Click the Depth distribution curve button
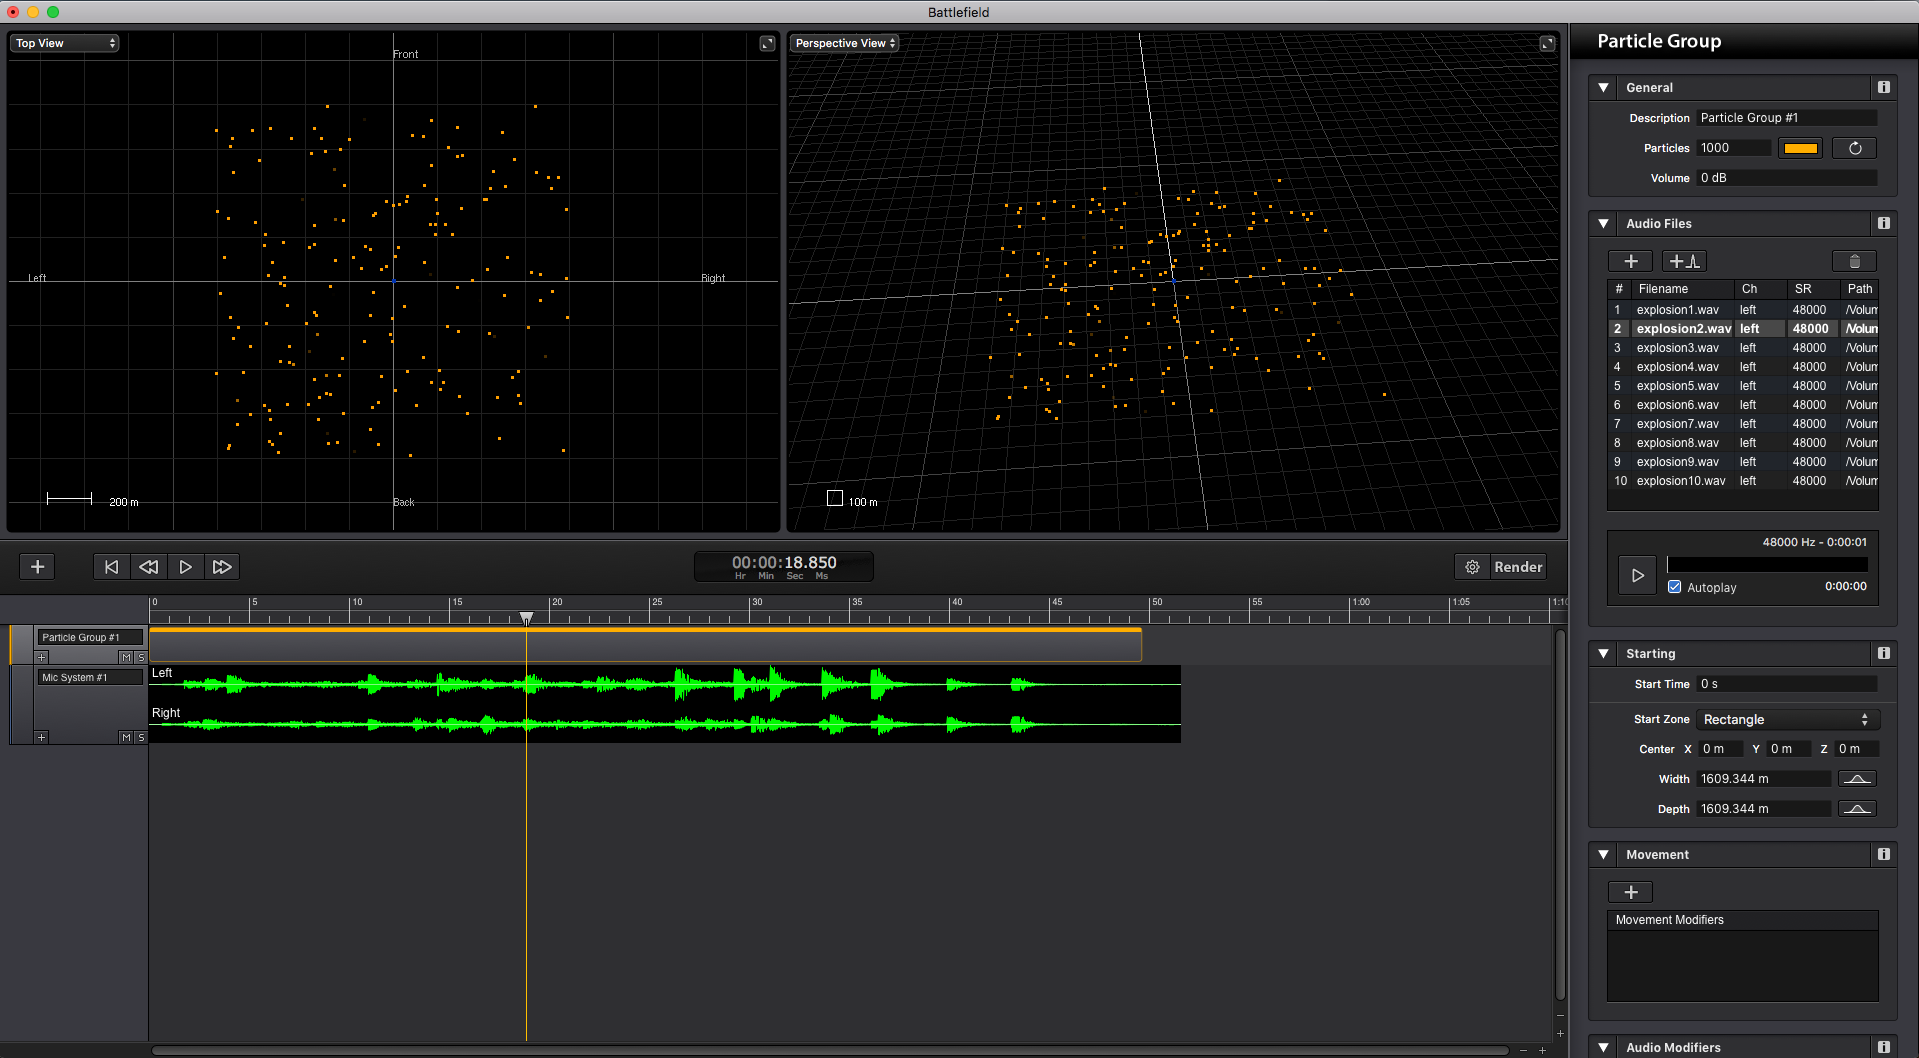 tap(1857, 809)
